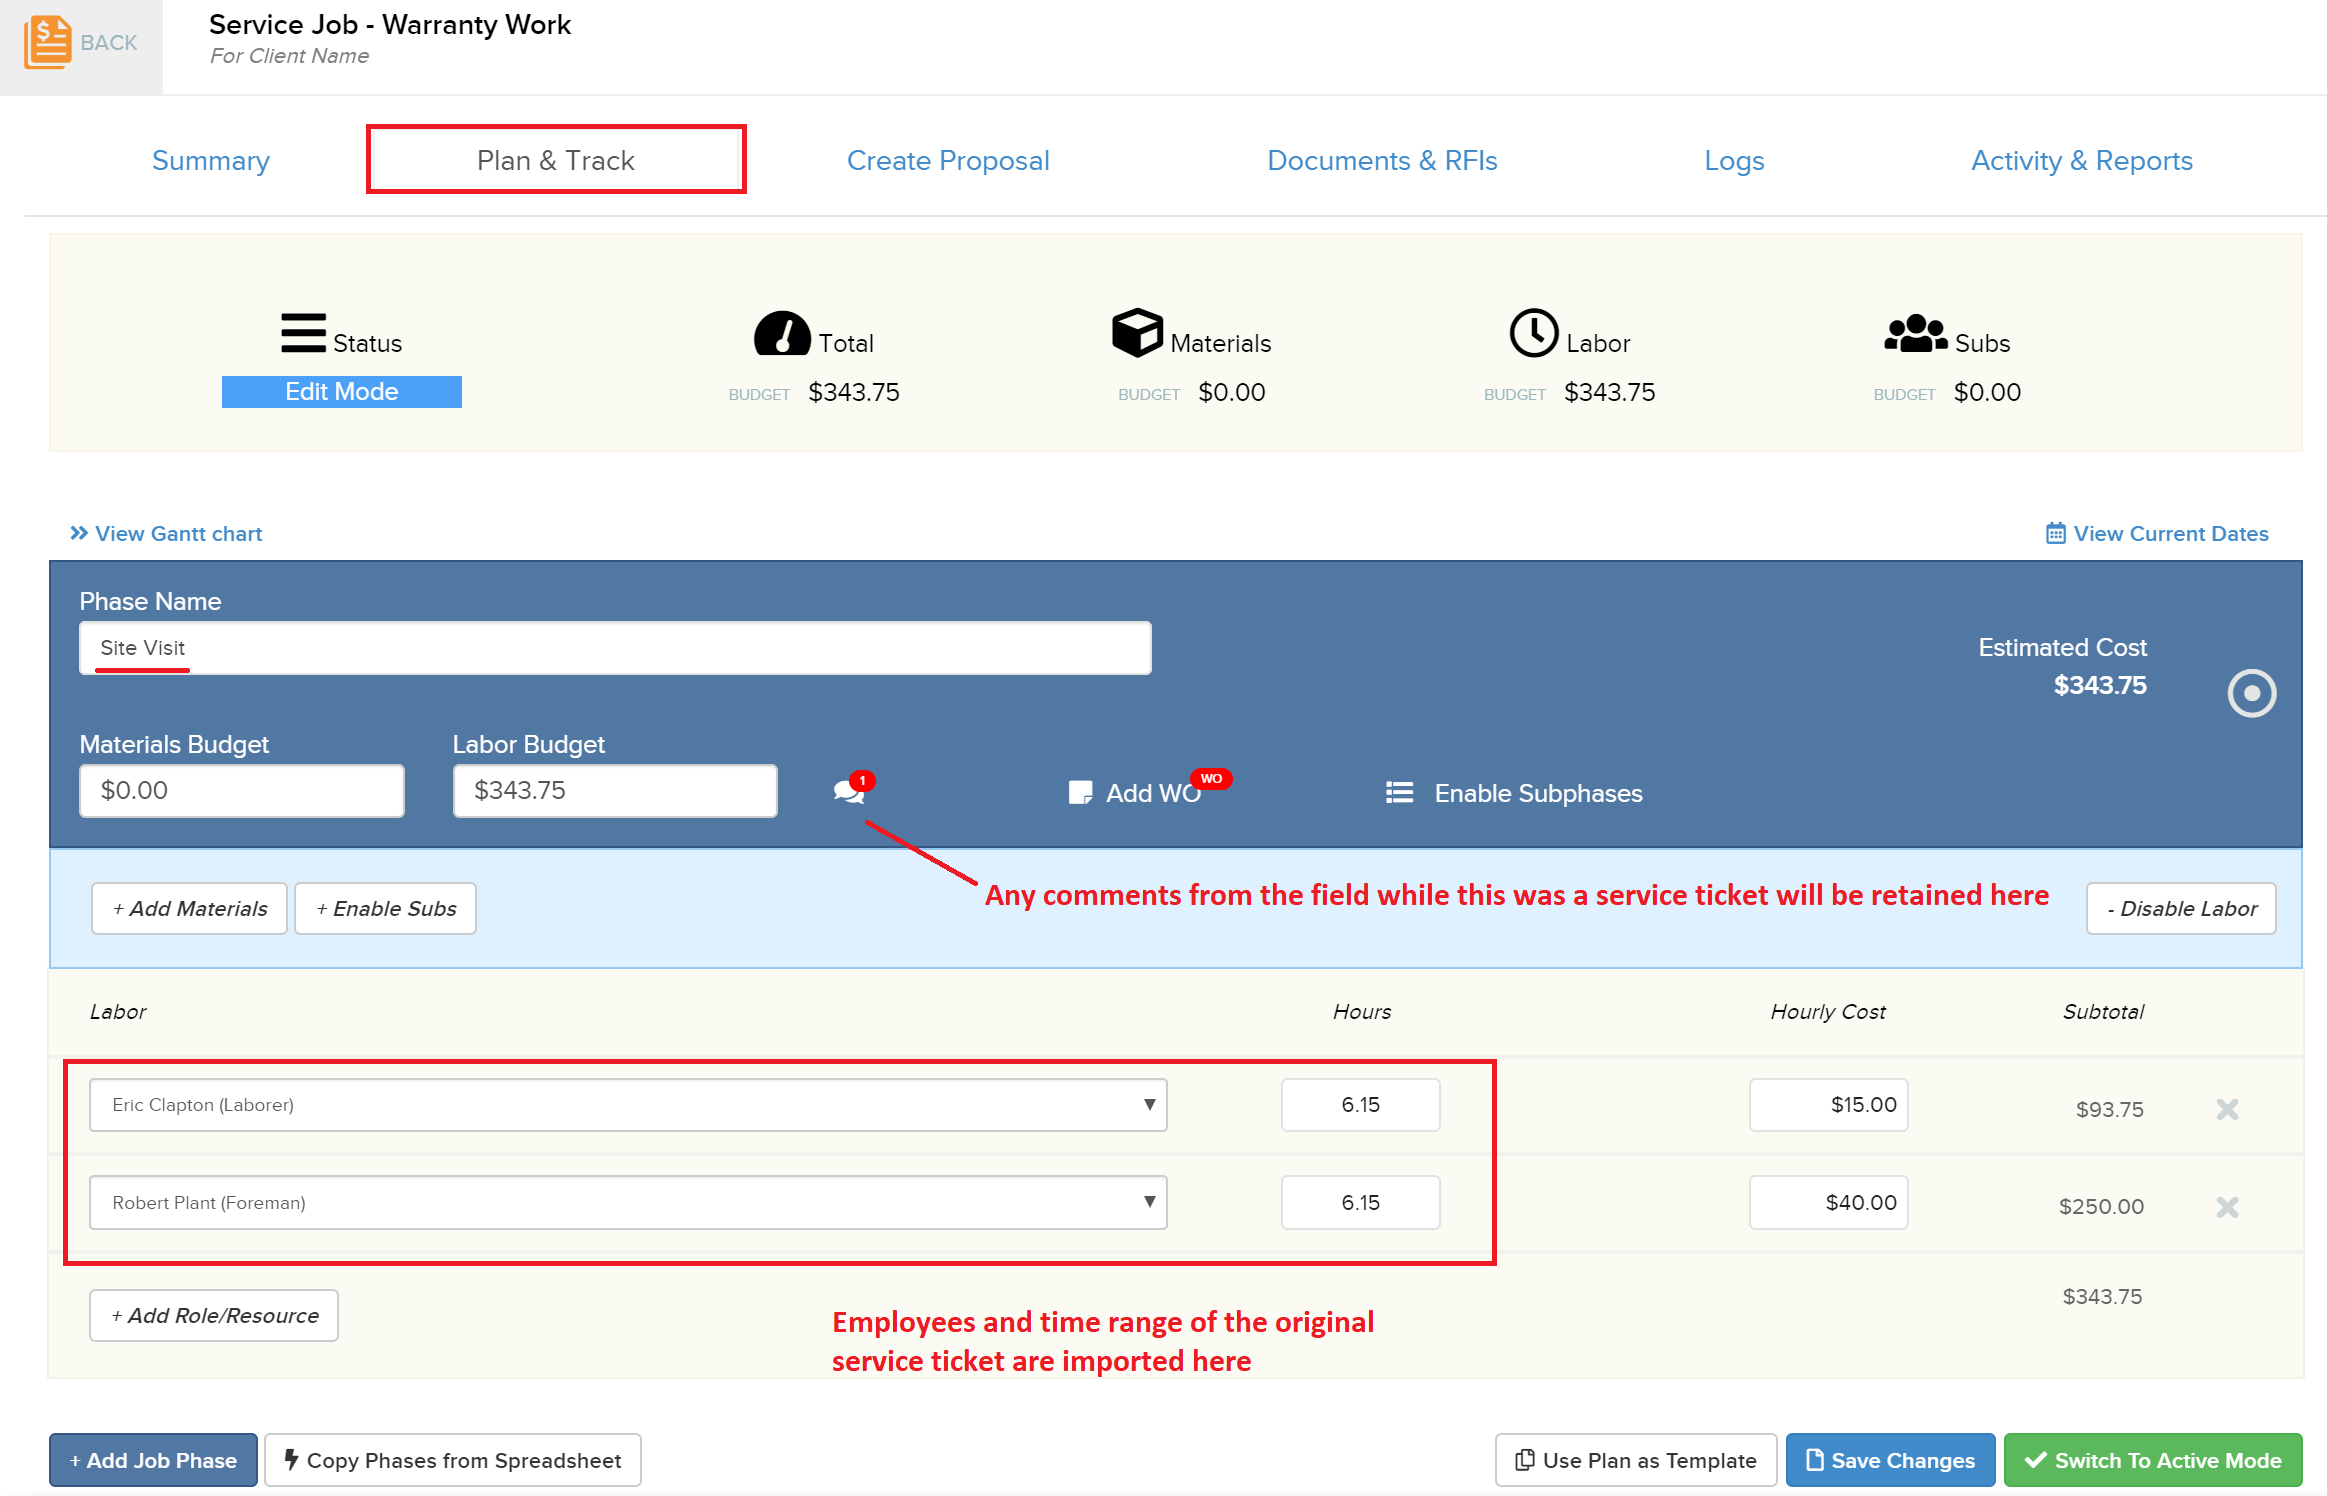Click the Save Changes button
Screen dimensions: 2327x1496
1890,1460
